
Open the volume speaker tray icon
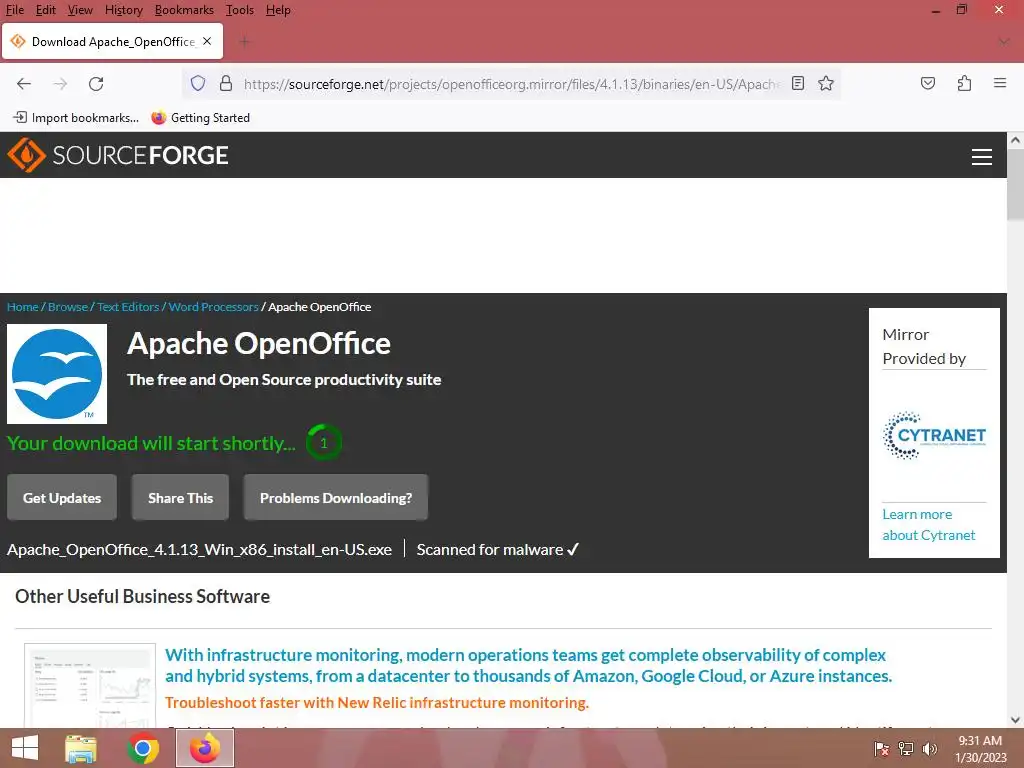pos(929,749)
